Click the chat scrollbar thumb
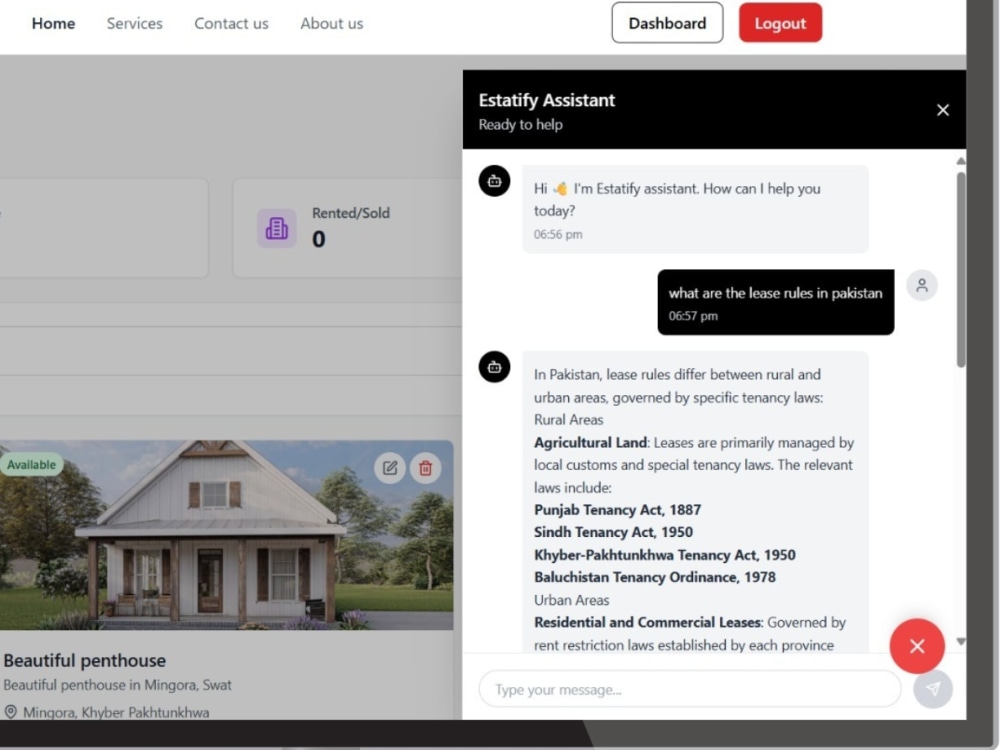Viewport: 1000px width, 750px height. point(960,270)
